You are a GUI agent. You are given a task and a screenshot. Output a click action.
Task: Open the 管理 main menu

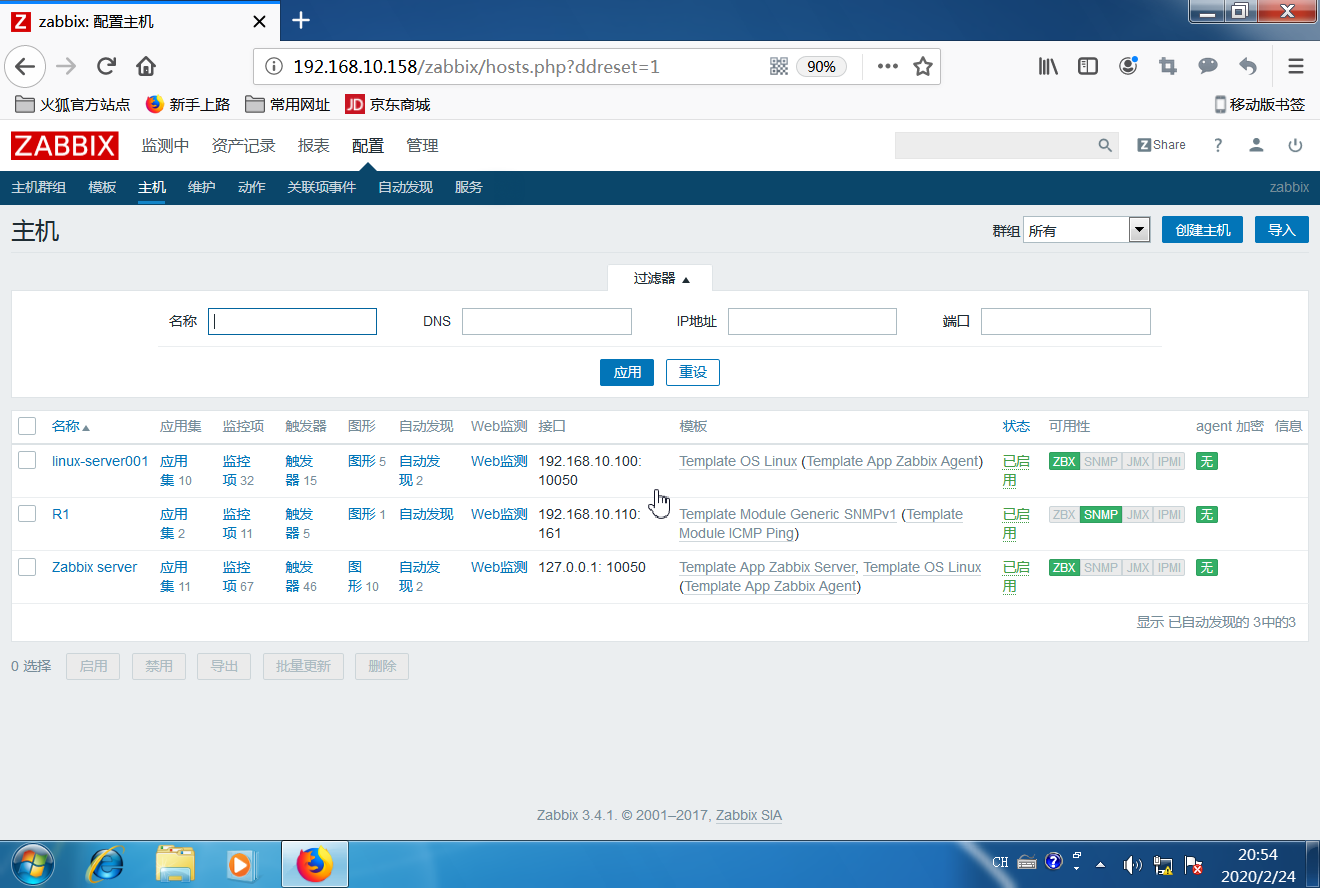(x=422, y=146)
